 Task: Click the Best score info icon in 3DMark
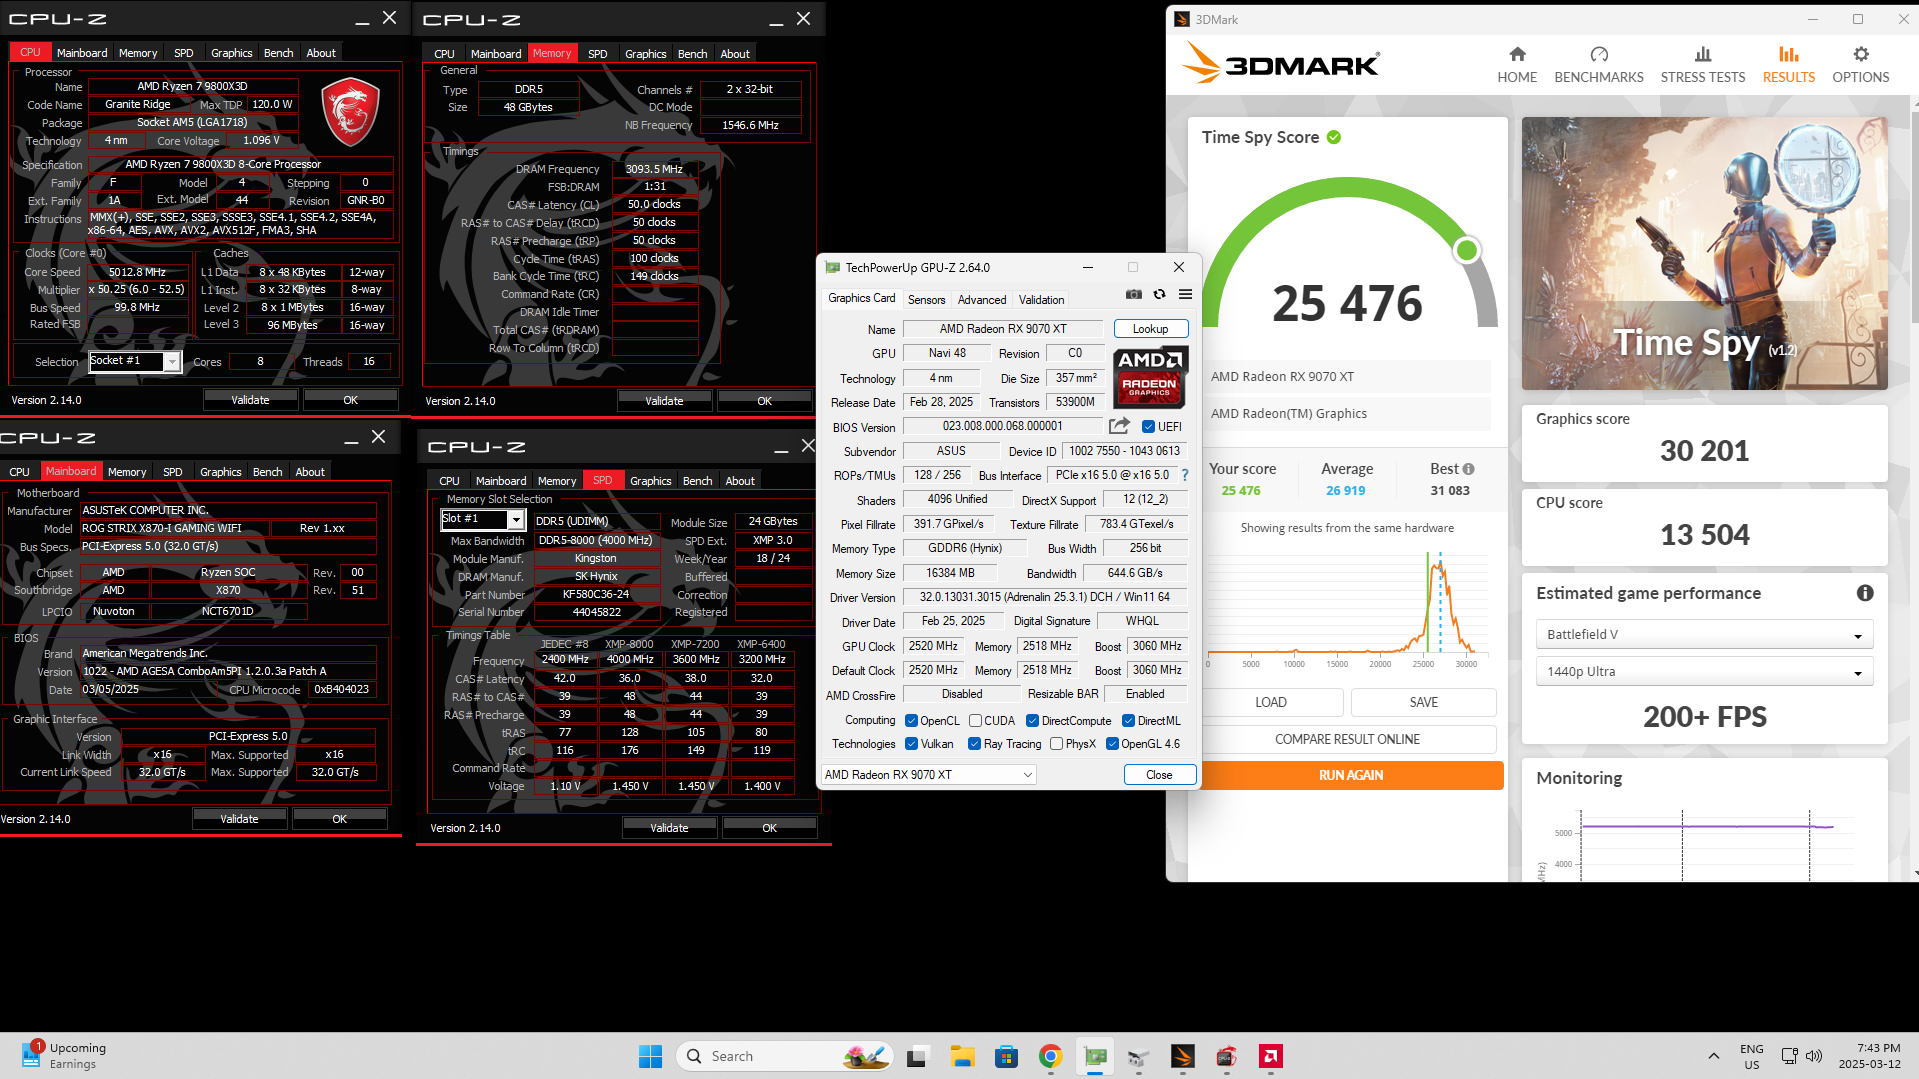1468,469
